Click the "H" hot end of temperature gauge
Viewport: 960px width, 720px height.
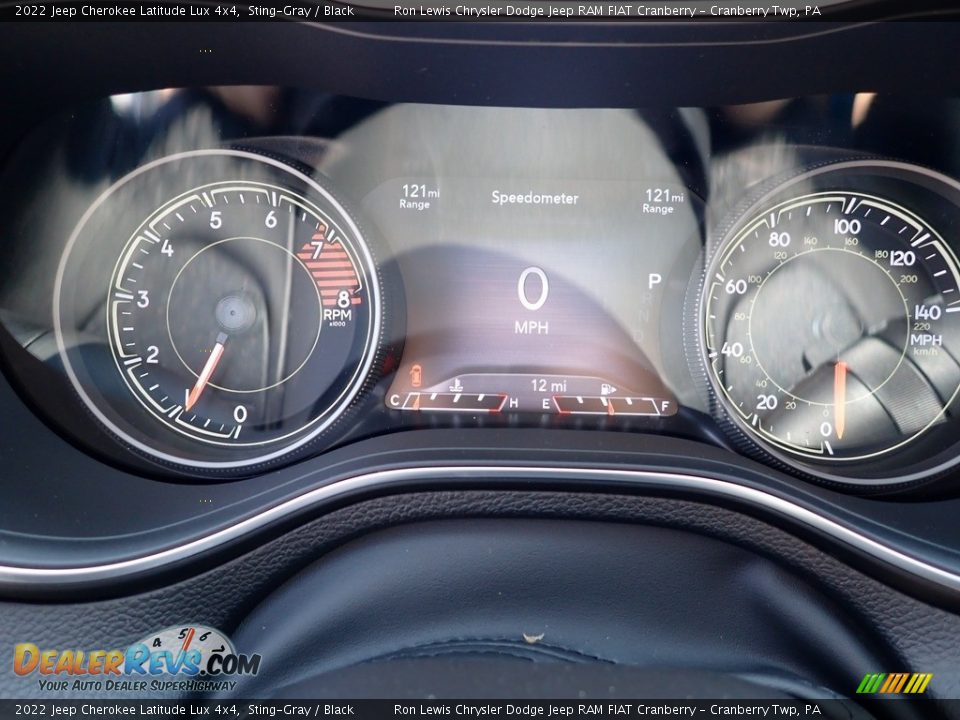[514, 403]
